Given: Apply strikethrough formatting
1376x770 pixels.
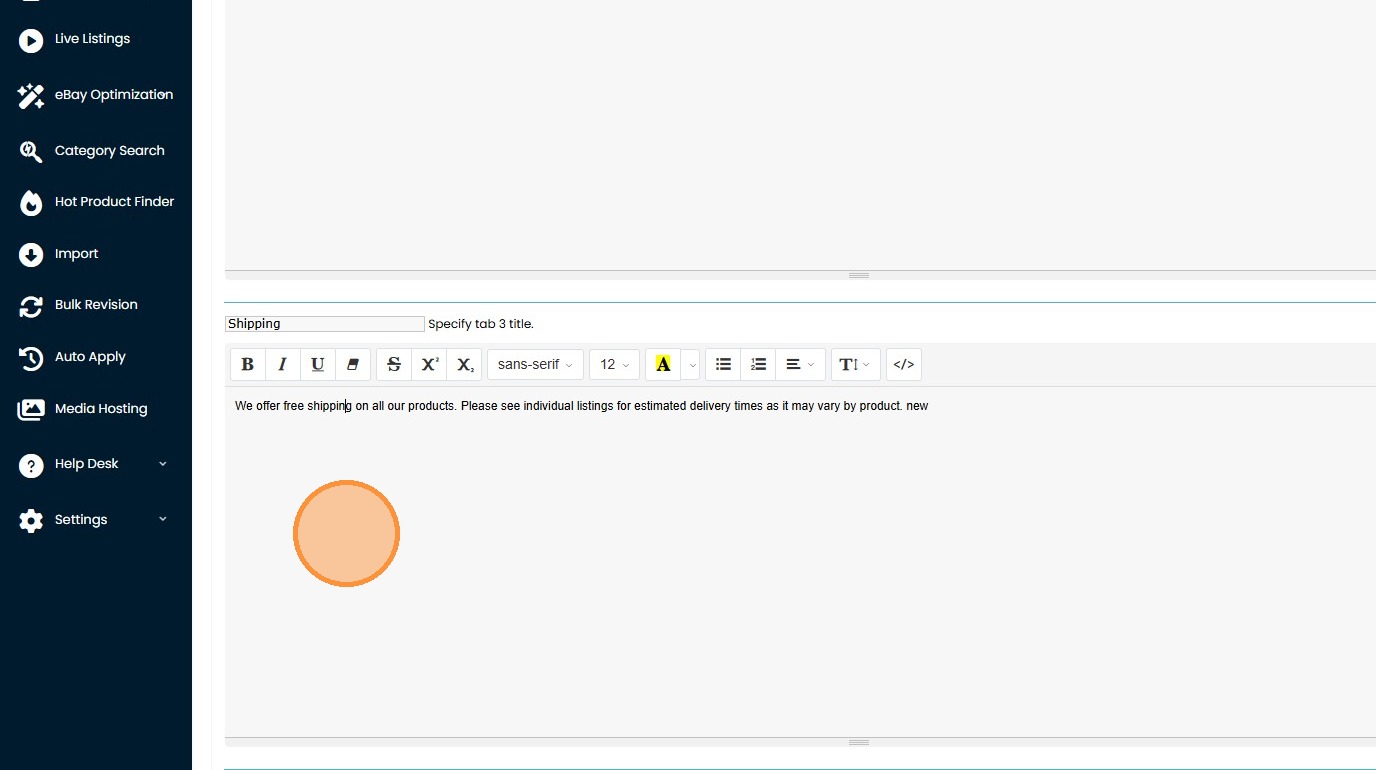Looking at the screenshot, I should (x=394, y=365).
